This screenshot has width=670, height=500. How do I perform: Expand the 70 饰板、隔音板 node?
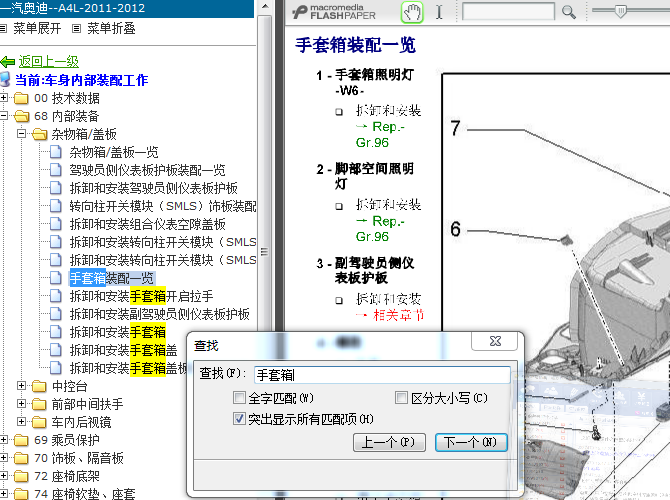tap(6, 458)
